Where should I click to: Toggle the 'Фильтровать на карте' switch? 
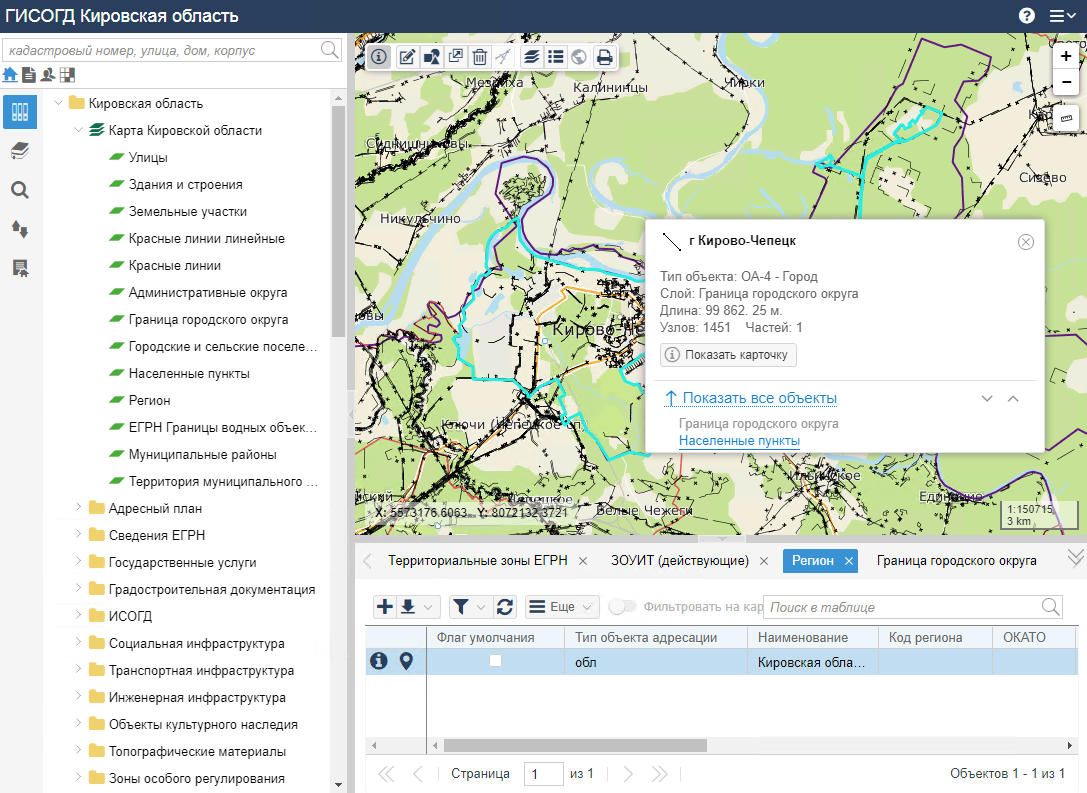622,607
